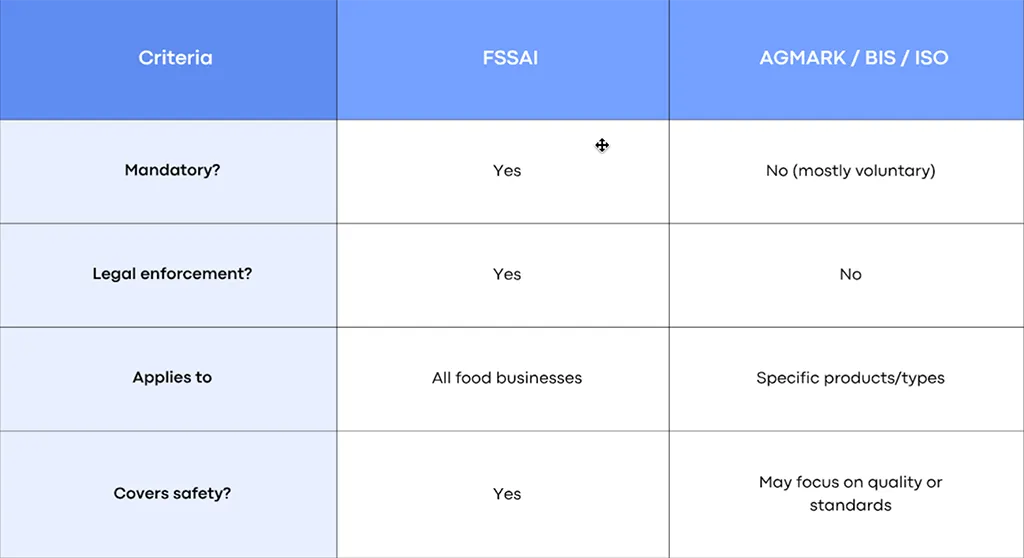Click the Criteria column header cell

(175, 58)
